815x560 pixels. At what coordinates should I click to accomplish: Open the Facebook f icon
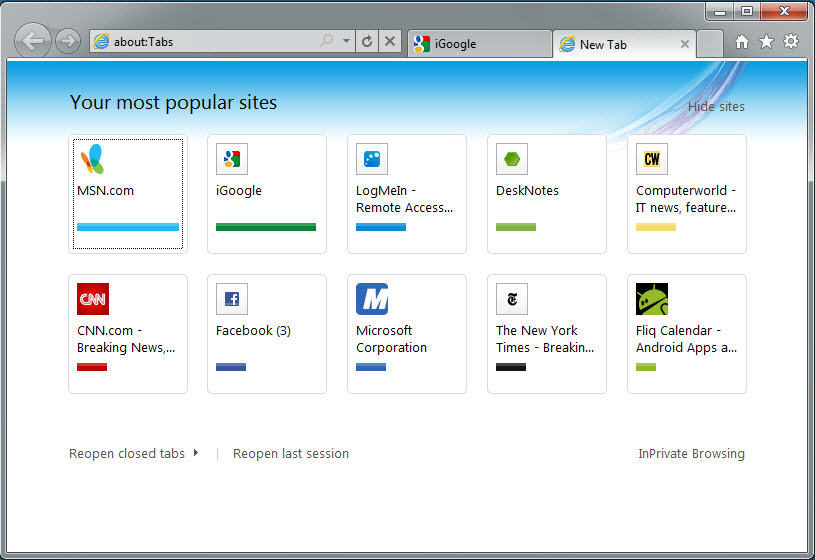tap(232, 299)
